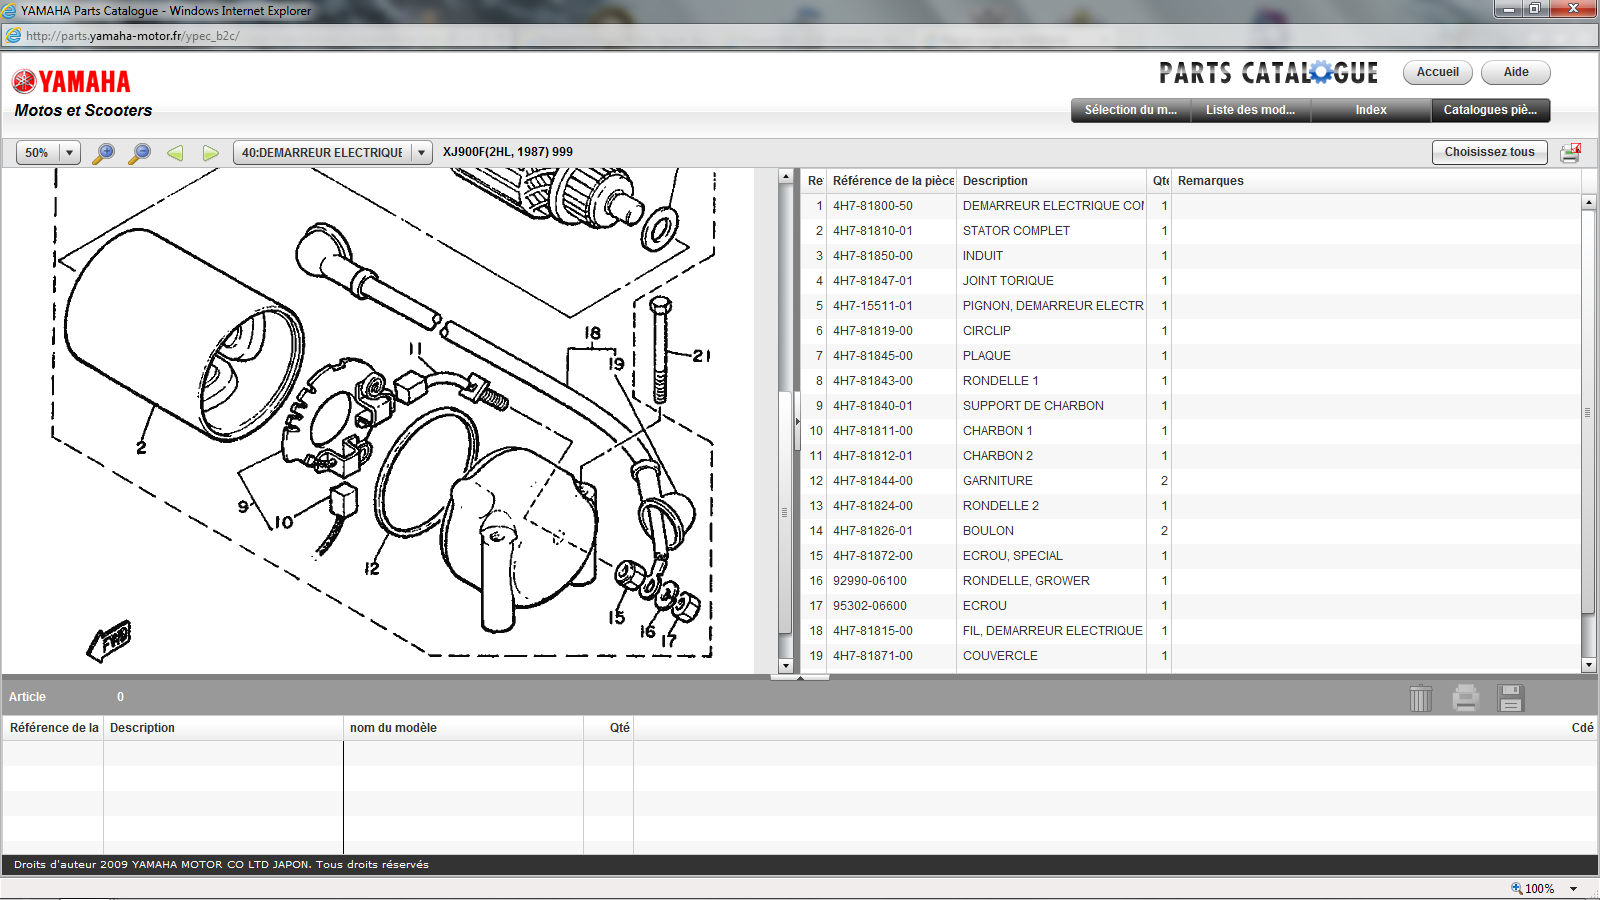Click the save floppy disk icon

point(1510,697)
